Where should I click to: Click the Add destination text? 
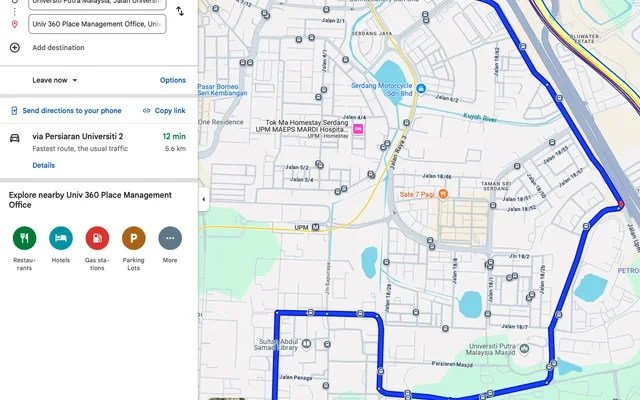pyautogui.click(x=58, y=47)
